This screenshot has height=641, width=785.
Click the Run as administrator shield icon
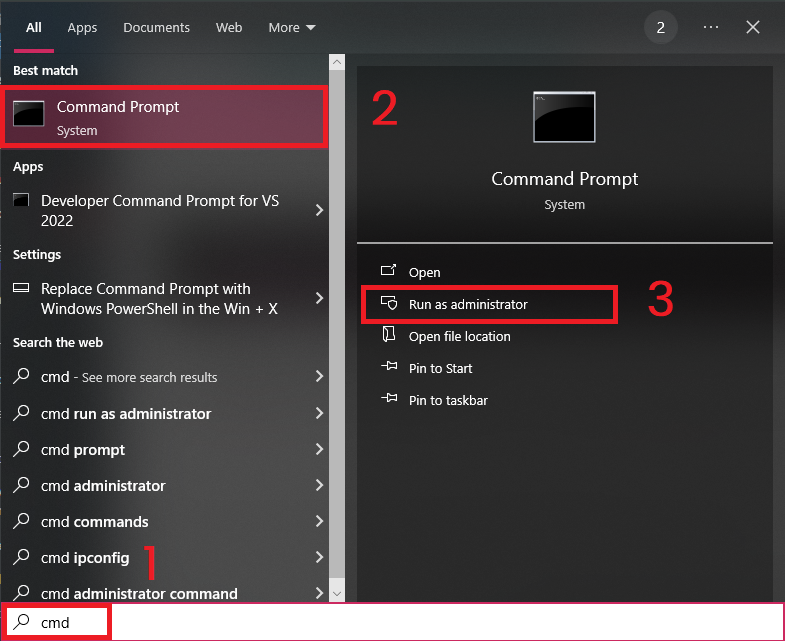coord(390,304)
